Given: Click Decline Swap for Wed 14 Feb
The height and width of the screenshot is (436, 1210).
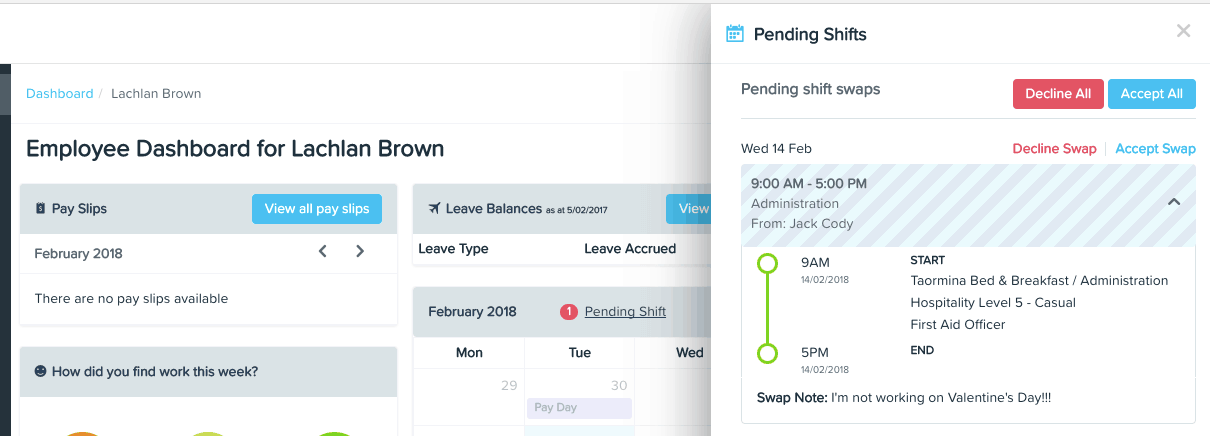Looking at the screenshot, I should [1054, 149].
